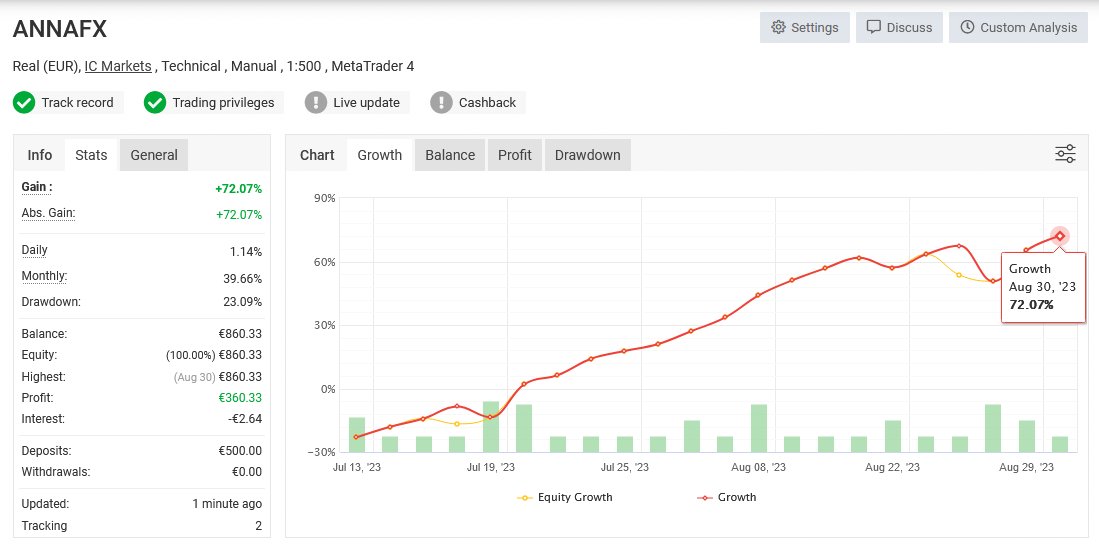
Task: Switch to the General tab
Action: [x=153, y=155]
